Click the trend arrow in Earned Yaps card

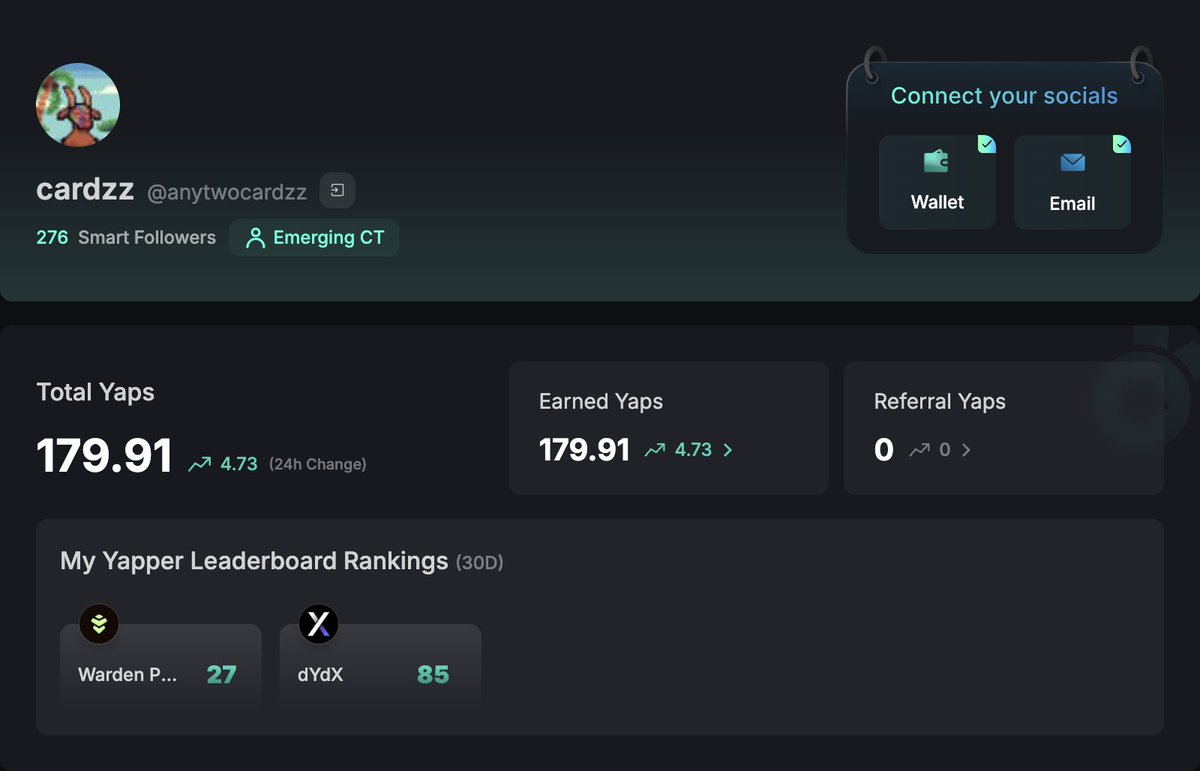pos(655,450)
